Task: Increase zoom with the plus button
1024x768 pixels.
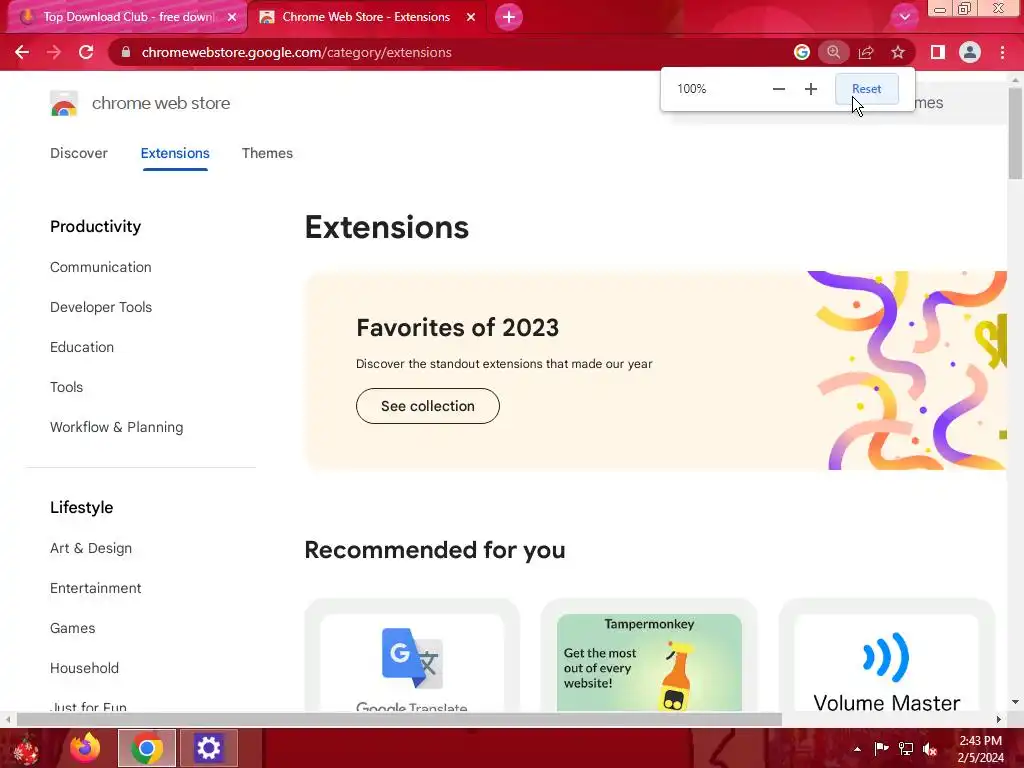Action: tap(810, 89)
